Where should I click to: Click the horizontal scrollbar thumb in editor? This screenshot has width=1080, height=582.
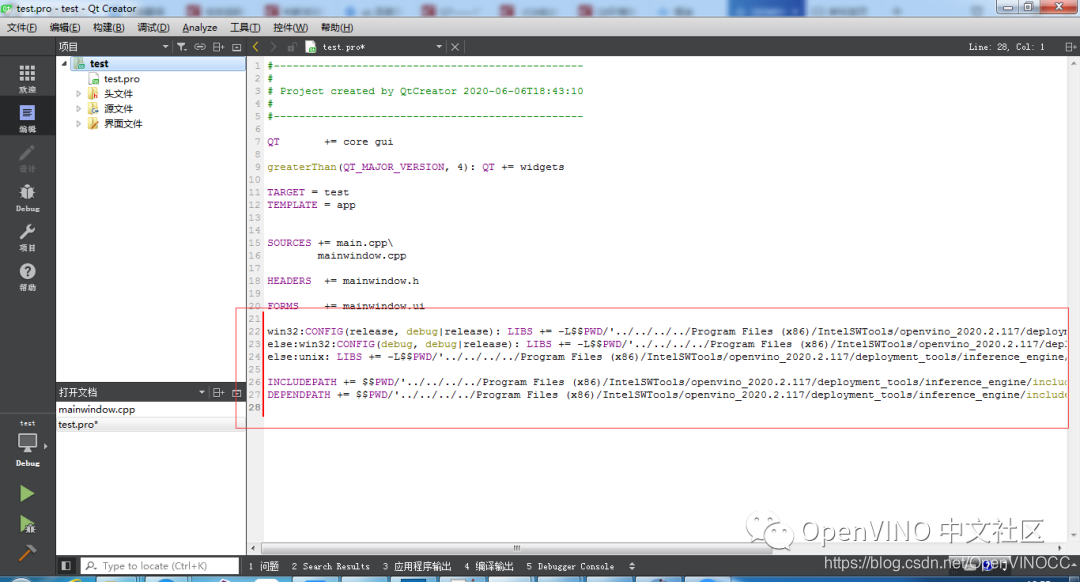(x=517, y=548)
